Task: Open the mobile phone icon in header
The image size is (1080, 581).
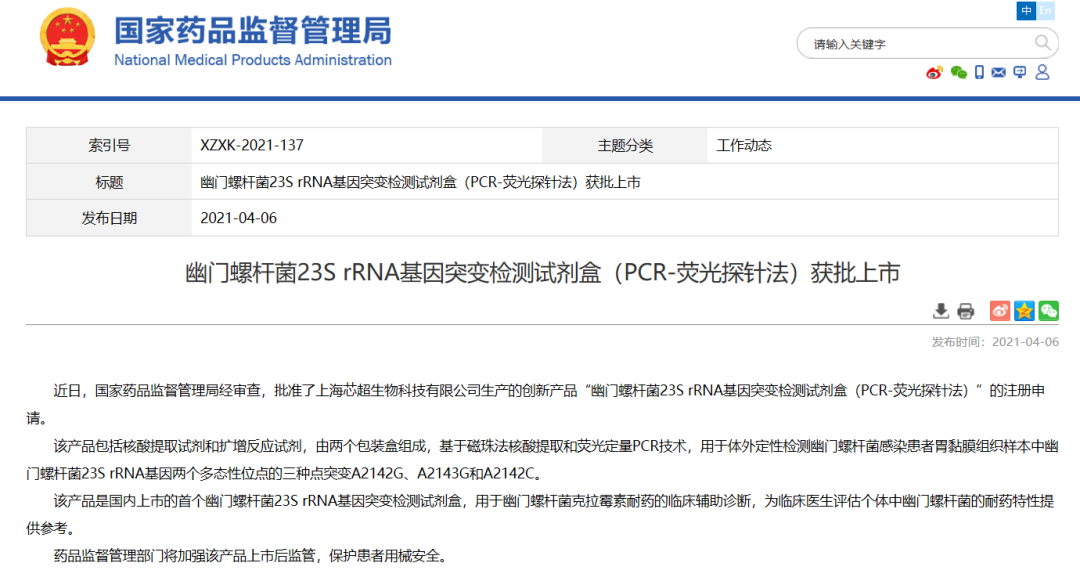Action: click(x=979, y=72)
